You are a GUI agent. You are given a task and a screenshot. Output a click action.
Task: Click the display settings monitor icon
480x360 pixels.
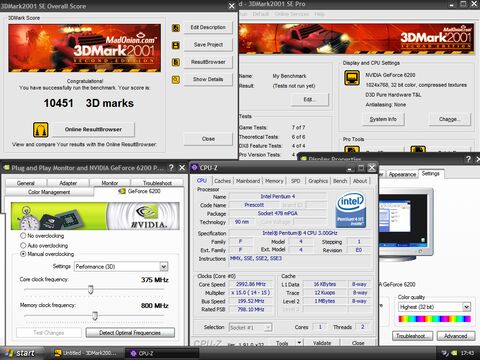[x=352, y=78]
